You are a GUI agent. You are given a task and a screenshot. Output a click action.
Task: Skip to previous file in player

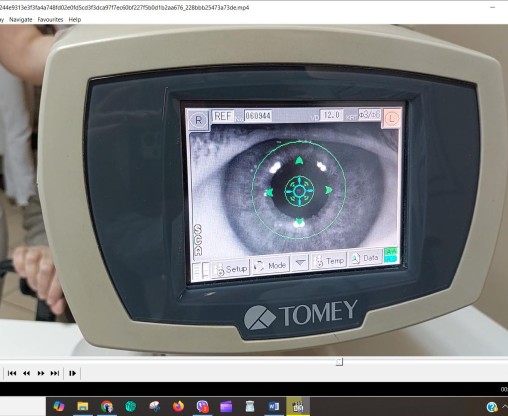point(12,373)
